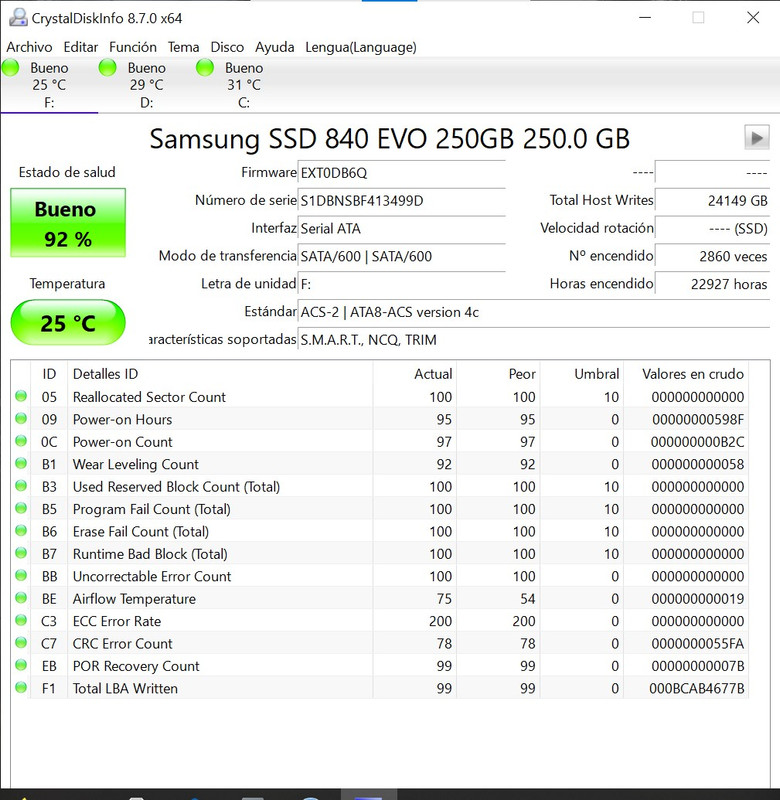
Task: Click the Interfaz field Serial ATA
Action: pyautogui.click(x=401, y=228)
